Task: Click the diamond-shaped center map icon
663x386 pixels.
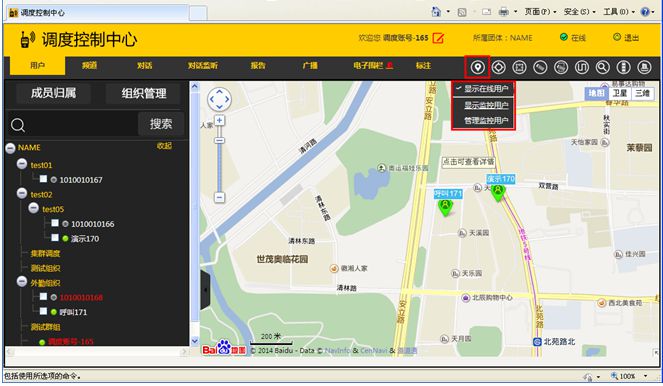Action: pyautogui.click(x=499, y=67)
